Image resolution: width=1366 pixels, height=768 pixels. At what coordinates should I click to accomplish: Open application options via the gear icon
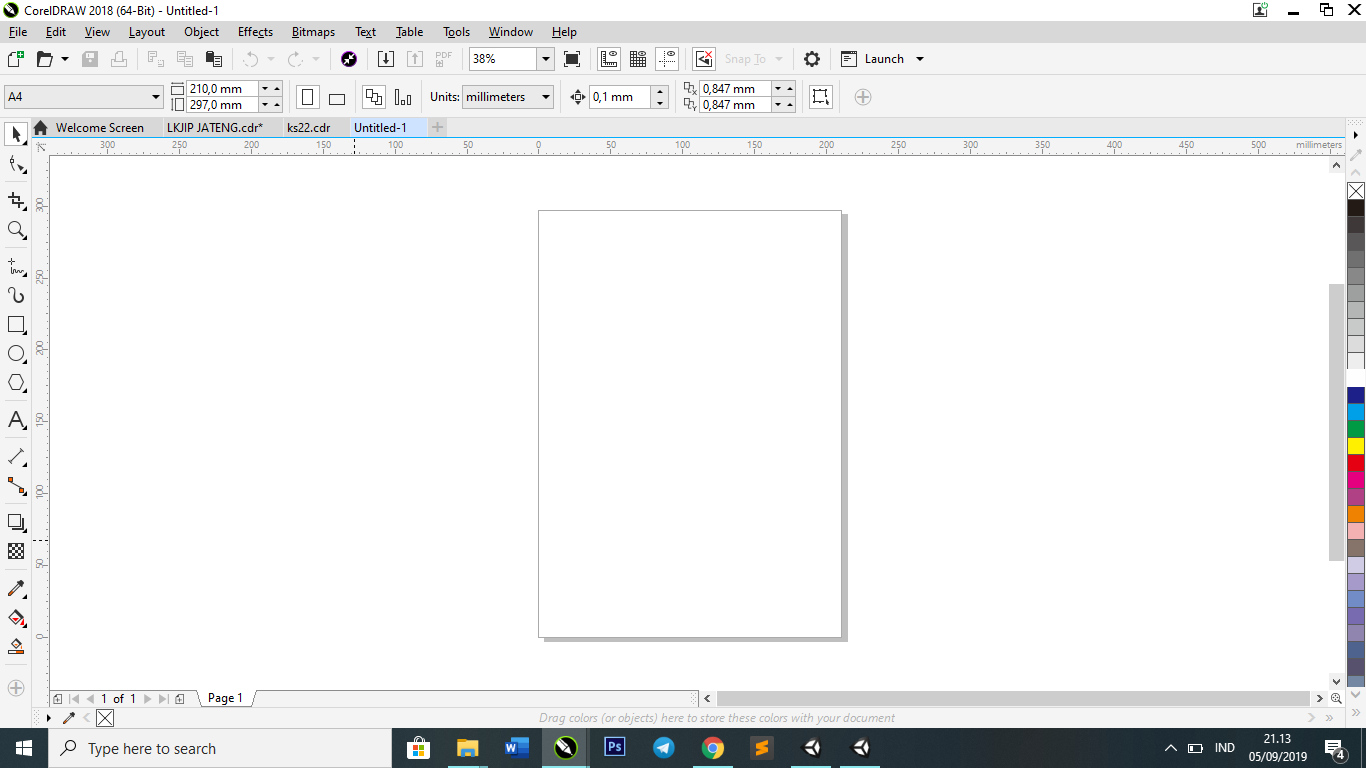pyautogui.click(x=811, y=58)
